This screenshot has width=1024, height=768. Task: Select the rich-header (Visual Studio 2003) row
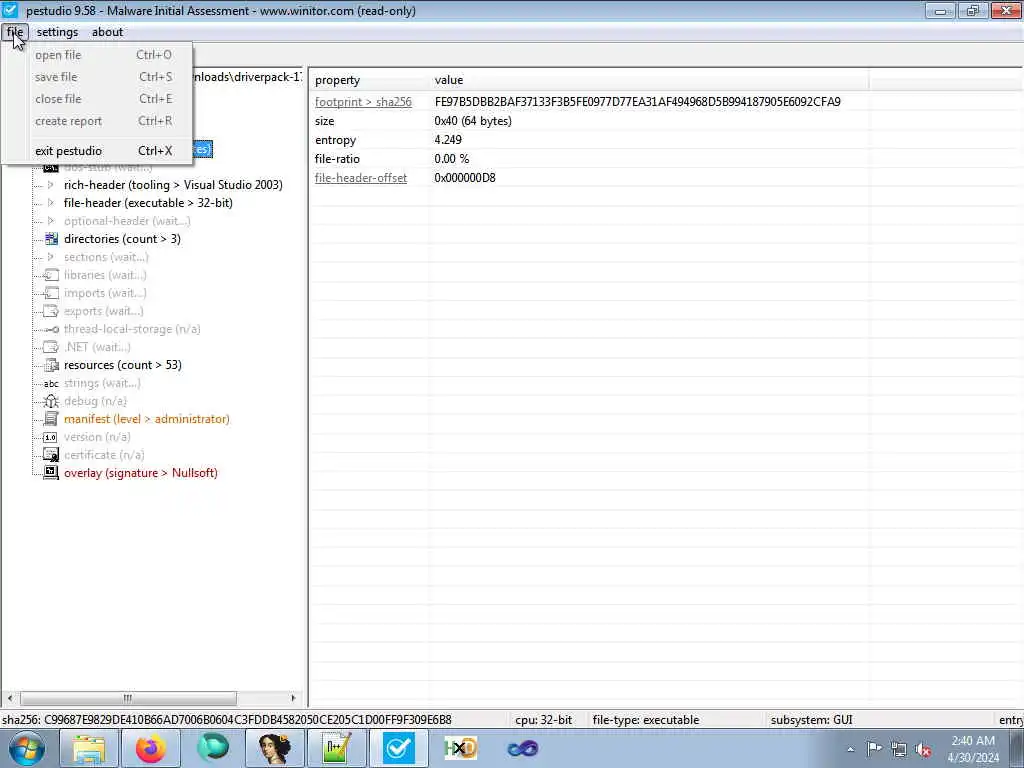[173, 185]
